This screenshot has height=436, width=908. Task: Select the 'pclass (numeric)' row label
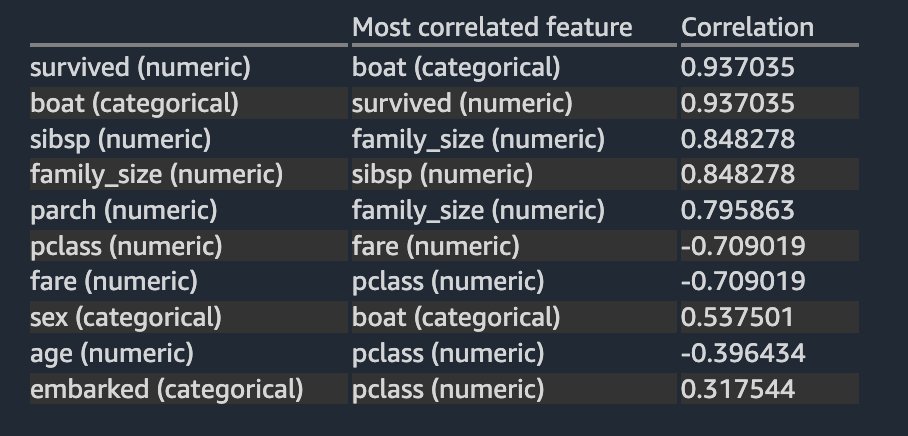click(x=126, y=246)
